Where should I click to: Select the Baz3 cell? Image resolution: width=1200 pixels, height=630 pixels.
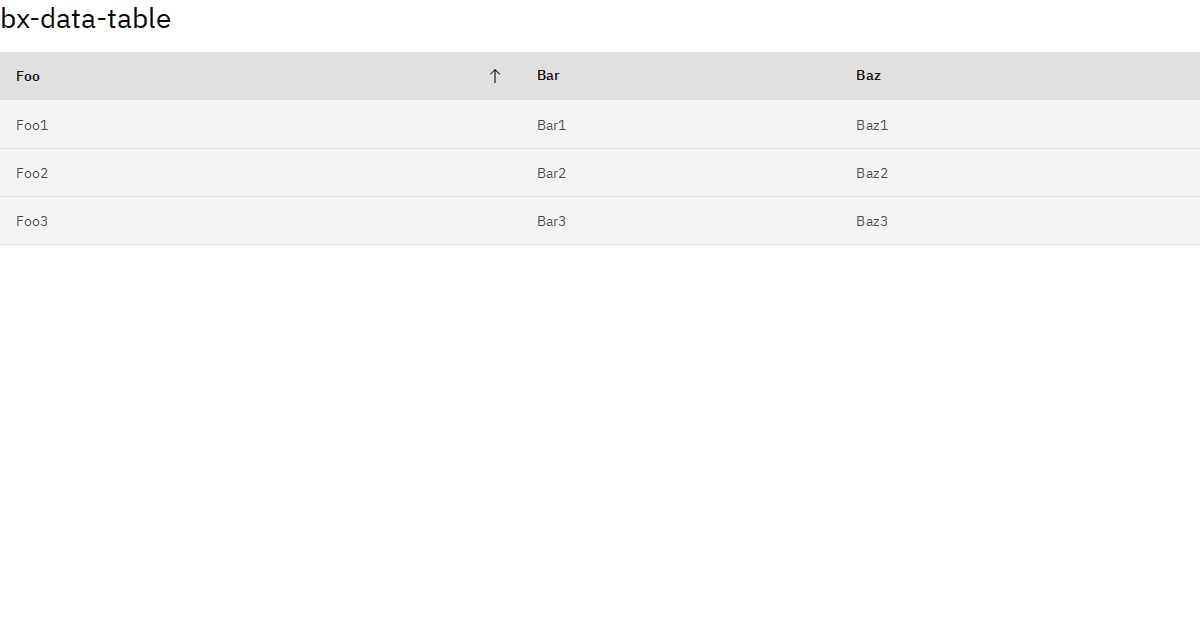pyautogui.click(x=871, y=221)
